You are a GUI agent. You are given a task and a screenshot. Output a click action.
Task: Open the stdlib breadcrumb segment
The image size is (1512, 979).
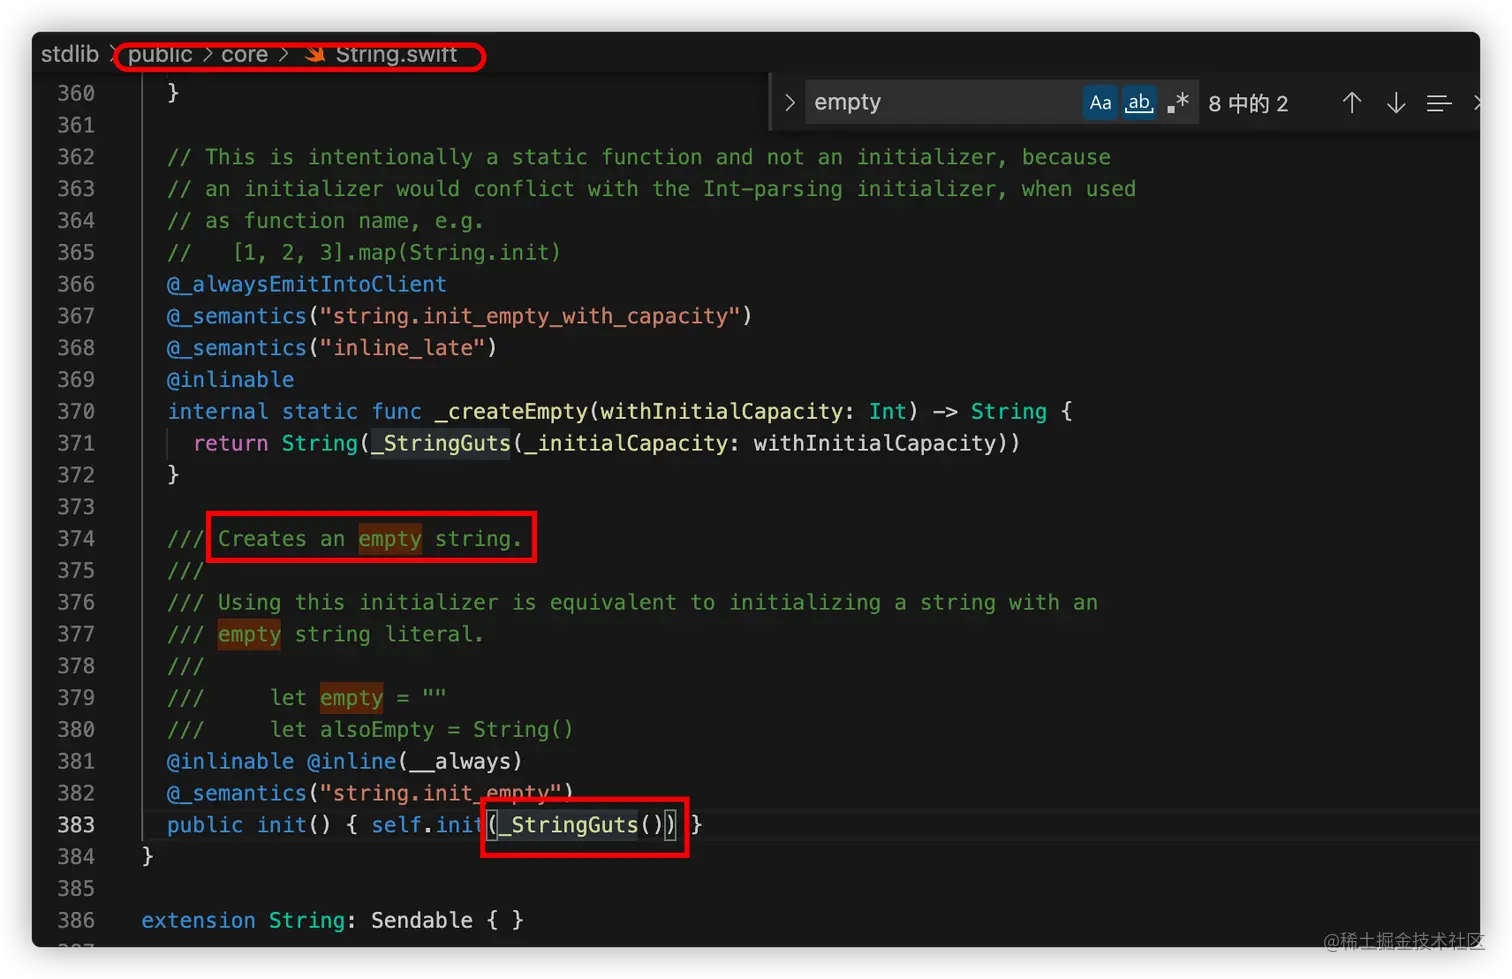[x=70, y=54]
